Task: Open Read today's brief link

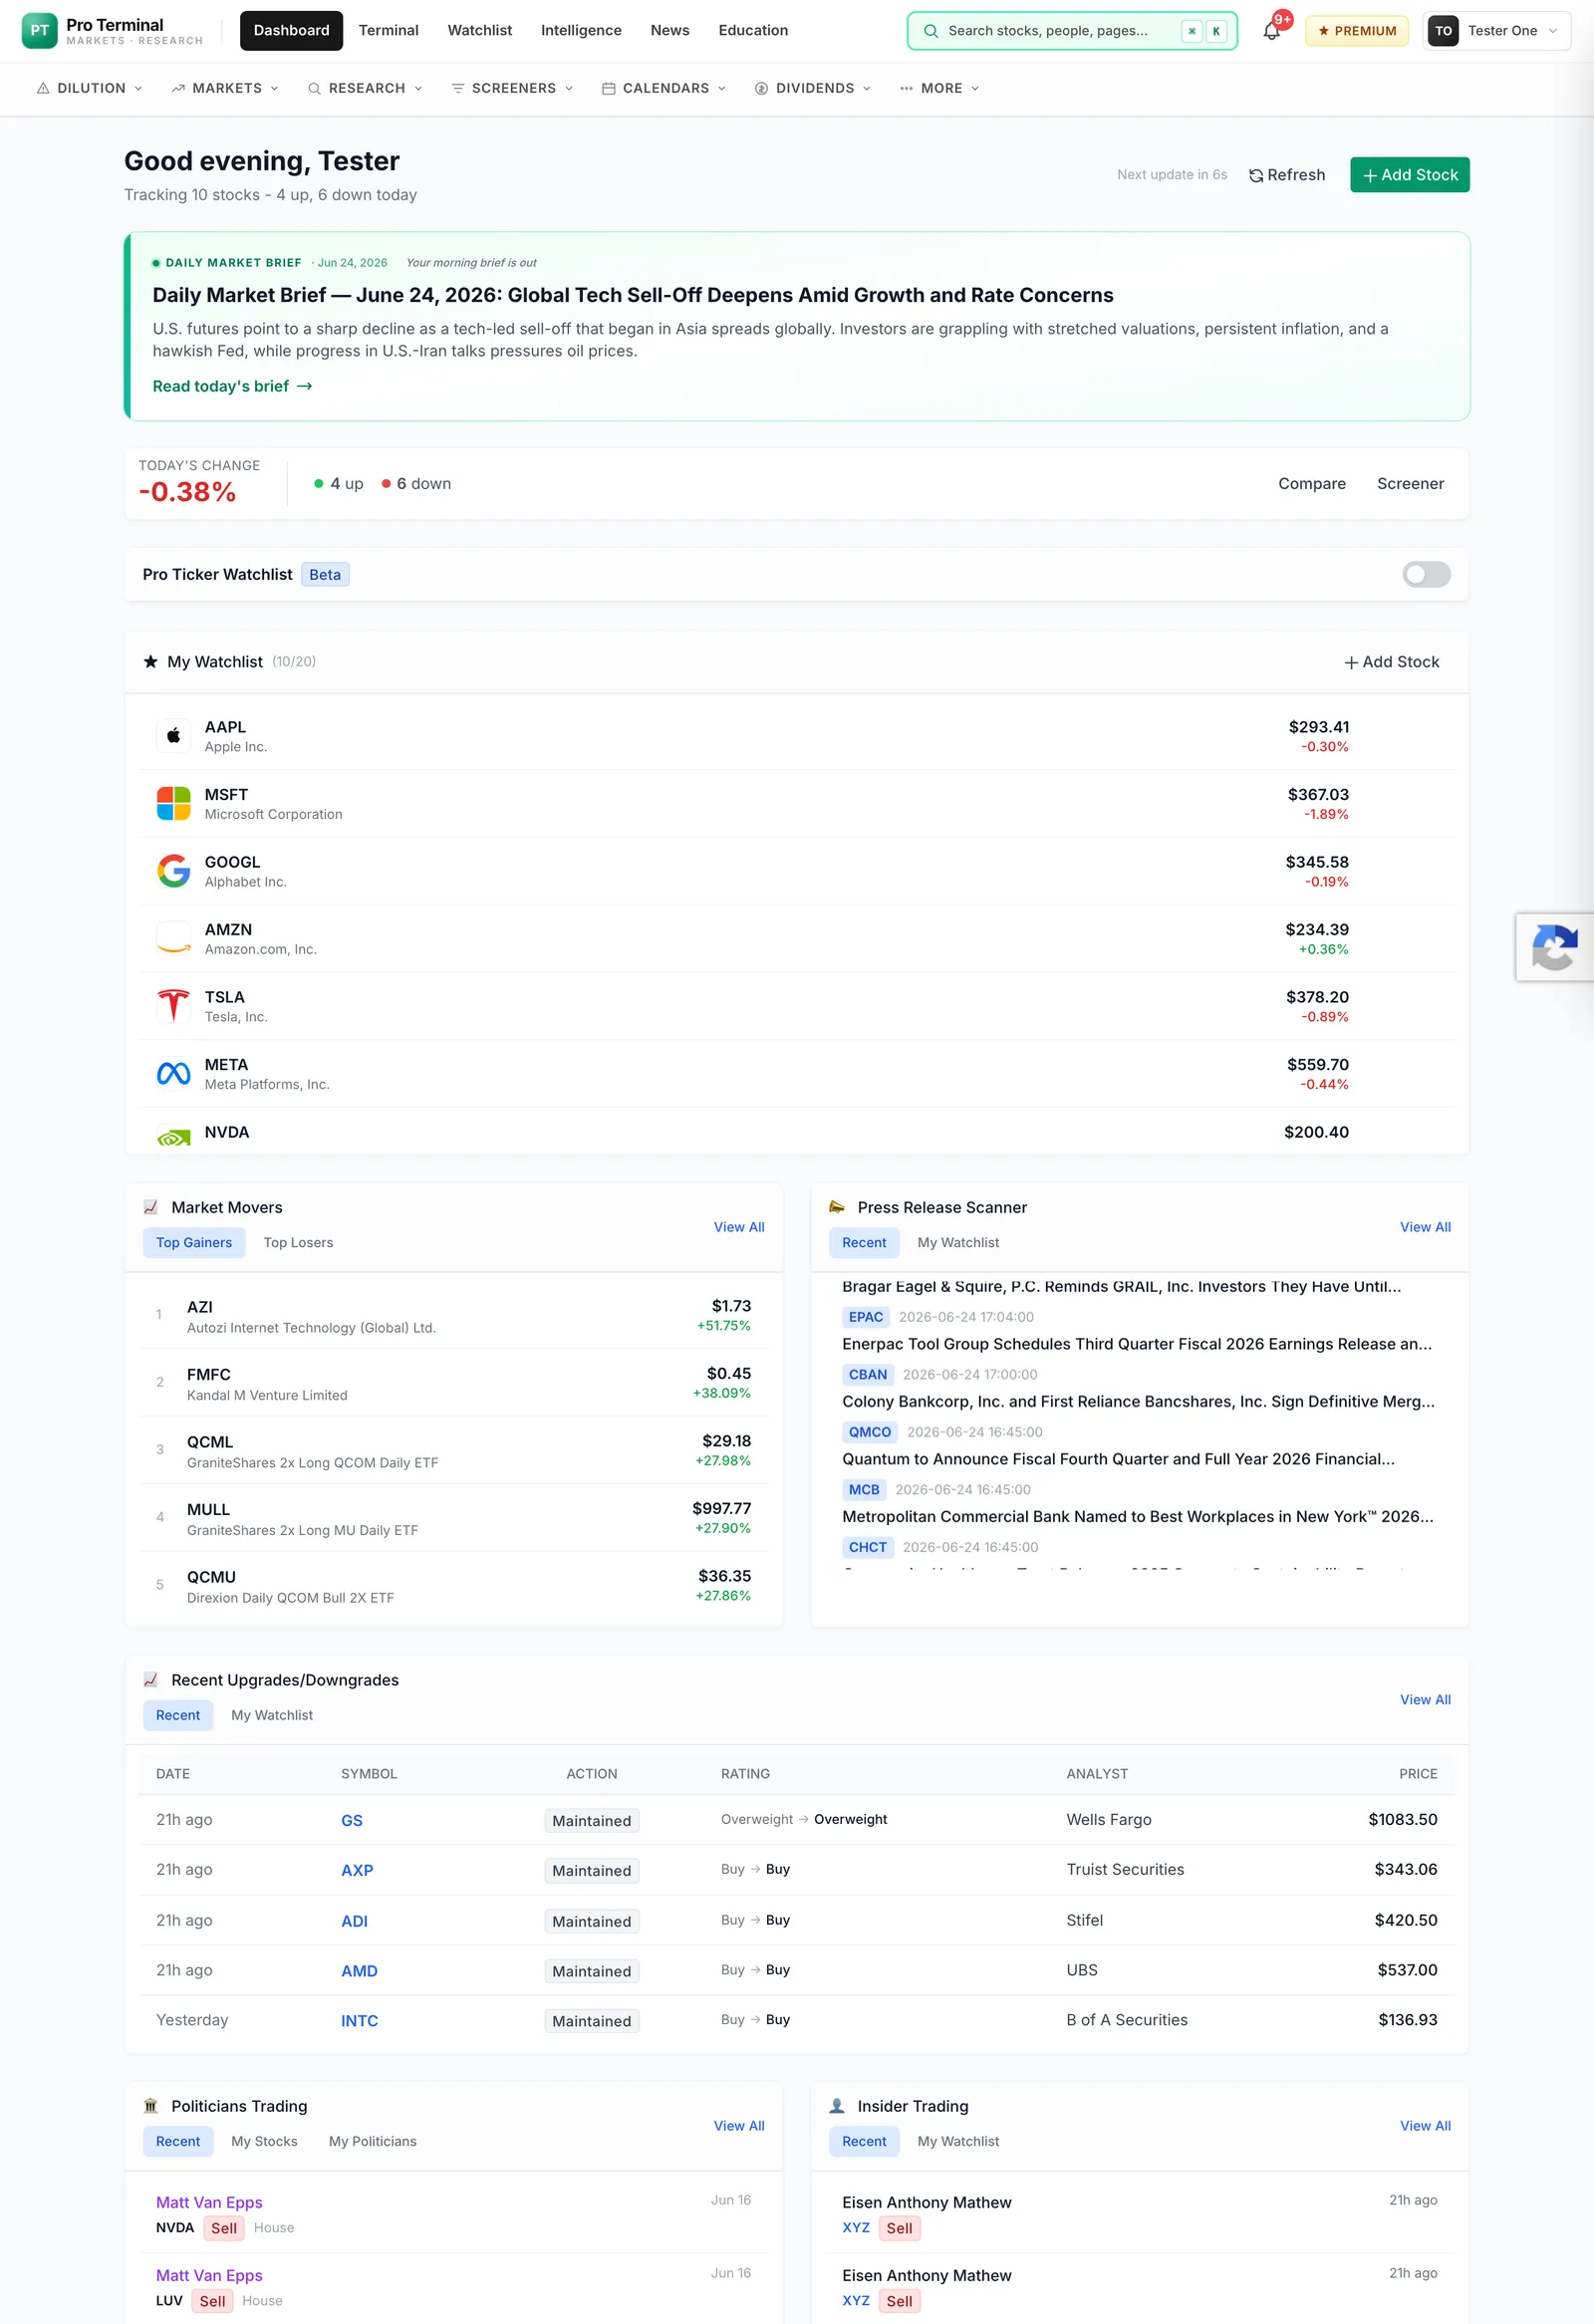Action: (x=232, y=386)
